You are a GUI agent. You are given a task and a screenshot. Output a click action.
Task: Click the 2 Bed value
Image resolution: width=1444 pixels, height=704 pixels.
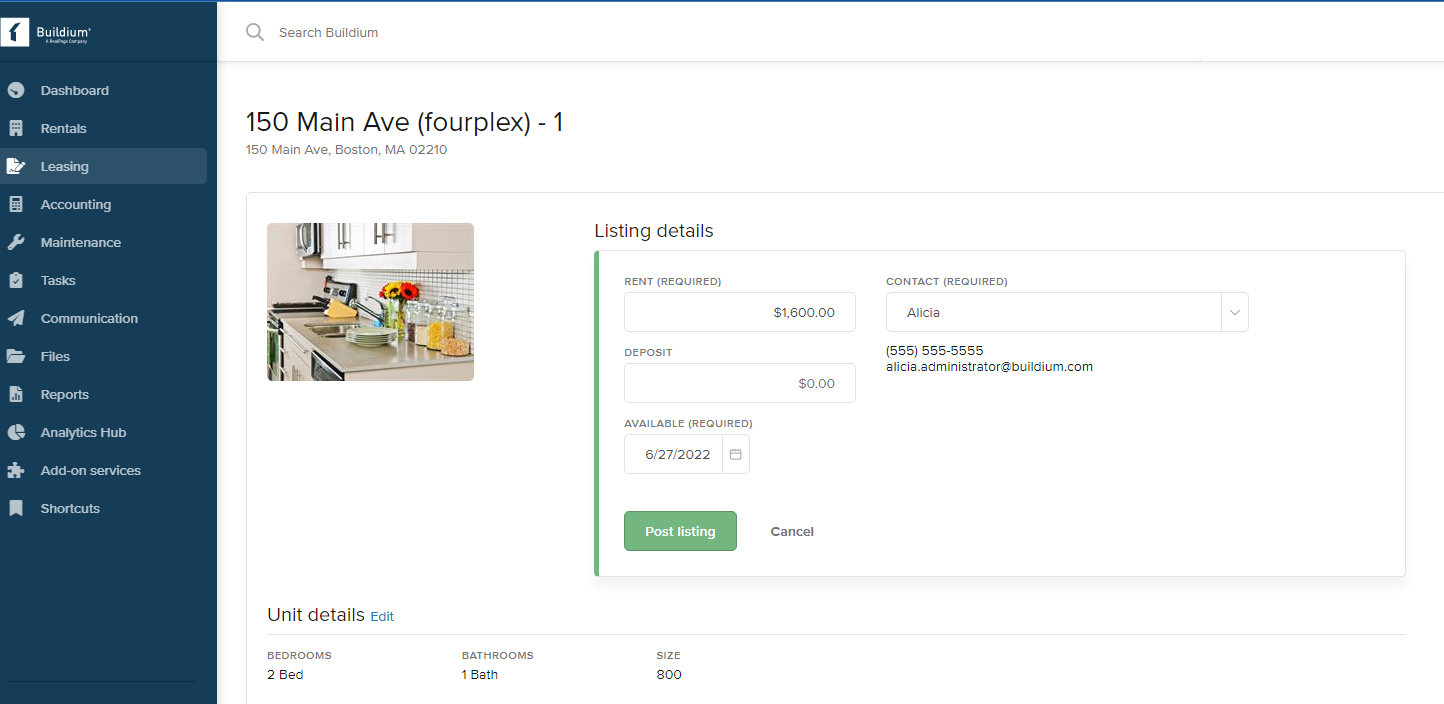click(x=285, y=675)
